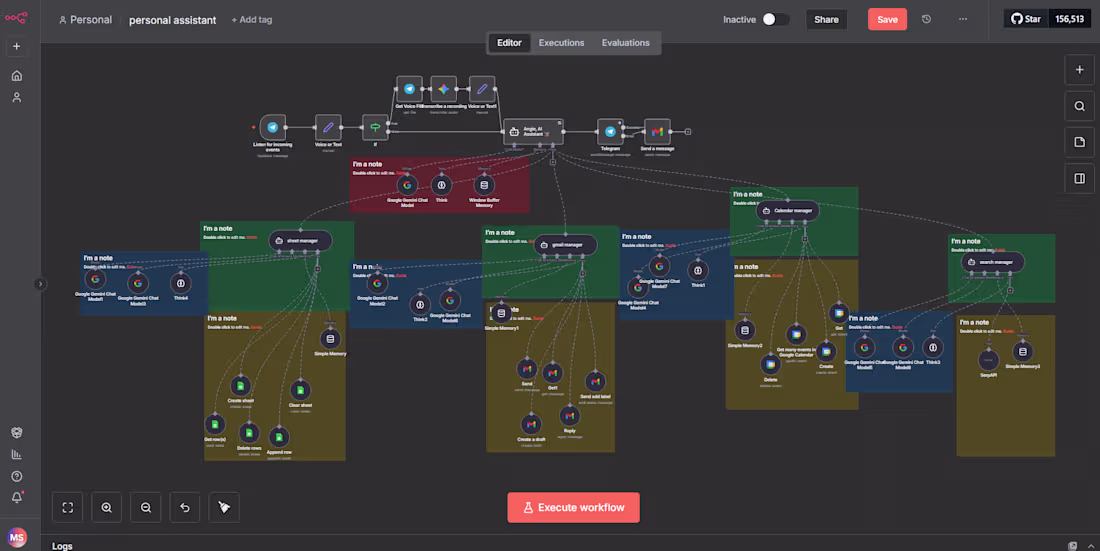Viewport: 1100px width, 551px height.
Task: Select the Send add label node
Action: (x=595, y=382)
